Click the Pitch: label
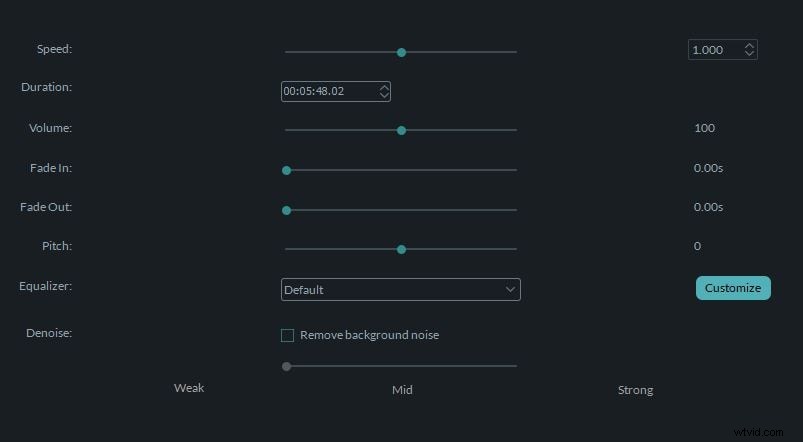803x442 pixels. [57, 246]
